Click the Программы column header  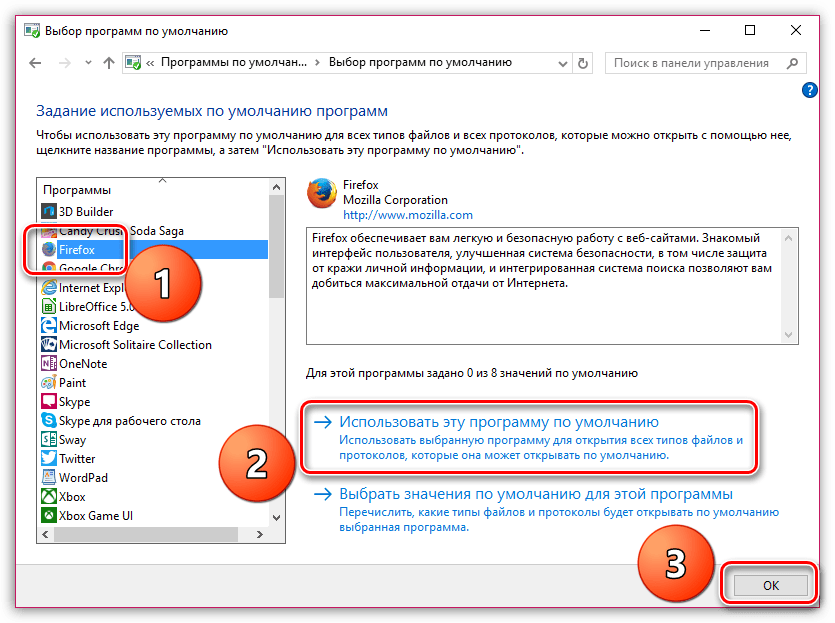click(77, 190)
